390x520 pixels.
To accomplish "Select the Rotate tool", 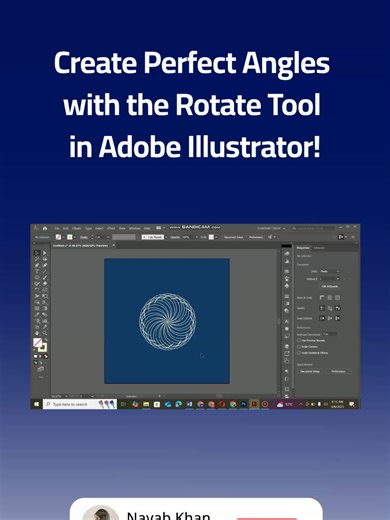I will click(37, 290).
